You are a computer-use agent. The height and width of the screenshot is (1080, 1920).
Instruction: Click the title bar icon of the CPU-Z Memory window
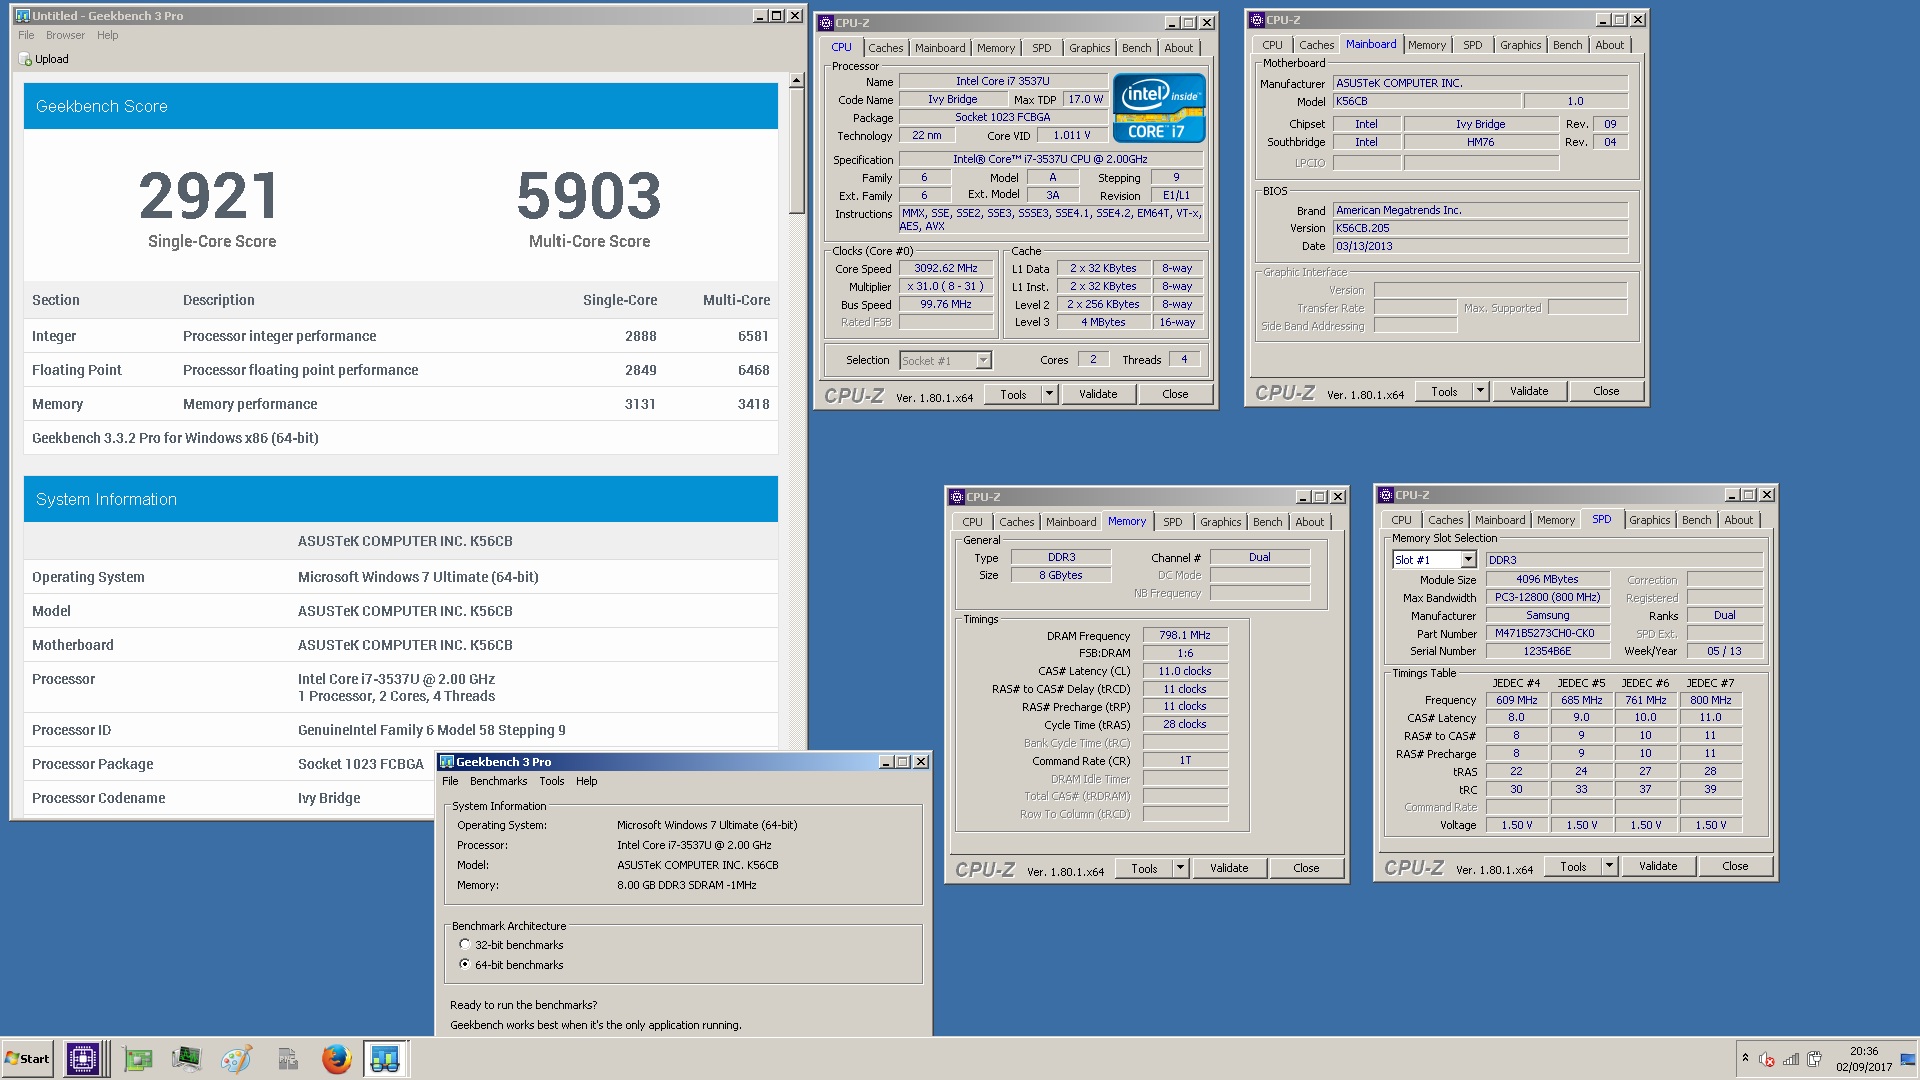[957, 497]
